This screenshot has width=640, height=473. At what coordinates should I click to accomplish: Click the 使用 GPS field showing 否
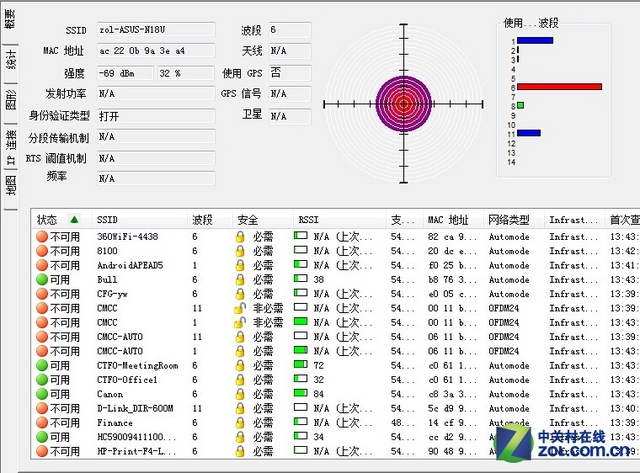(x=290, y=73)
